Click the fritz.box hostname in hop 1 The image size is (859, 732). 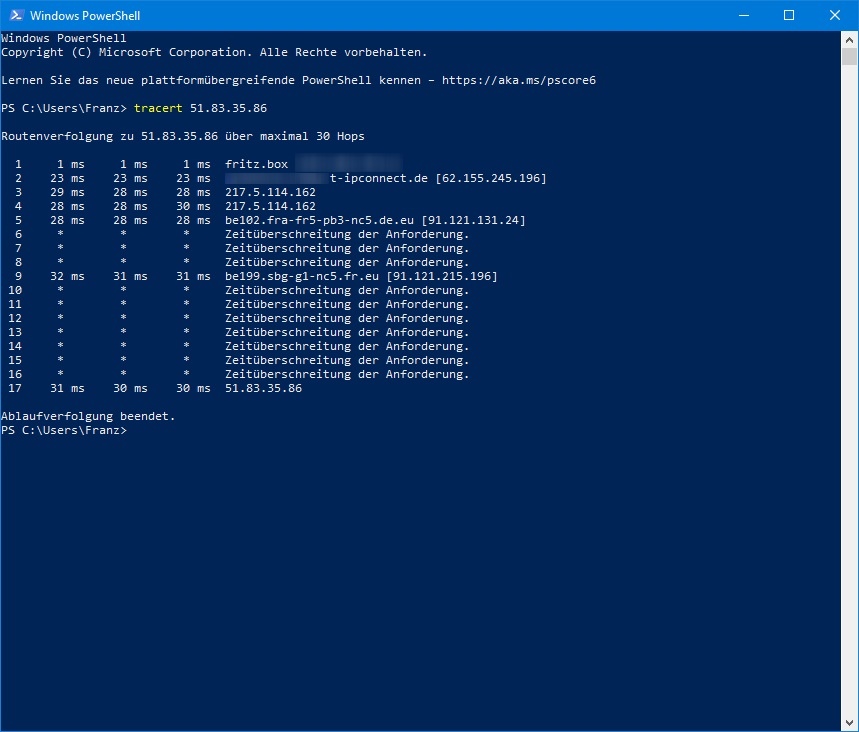click(x=256, y=164)
